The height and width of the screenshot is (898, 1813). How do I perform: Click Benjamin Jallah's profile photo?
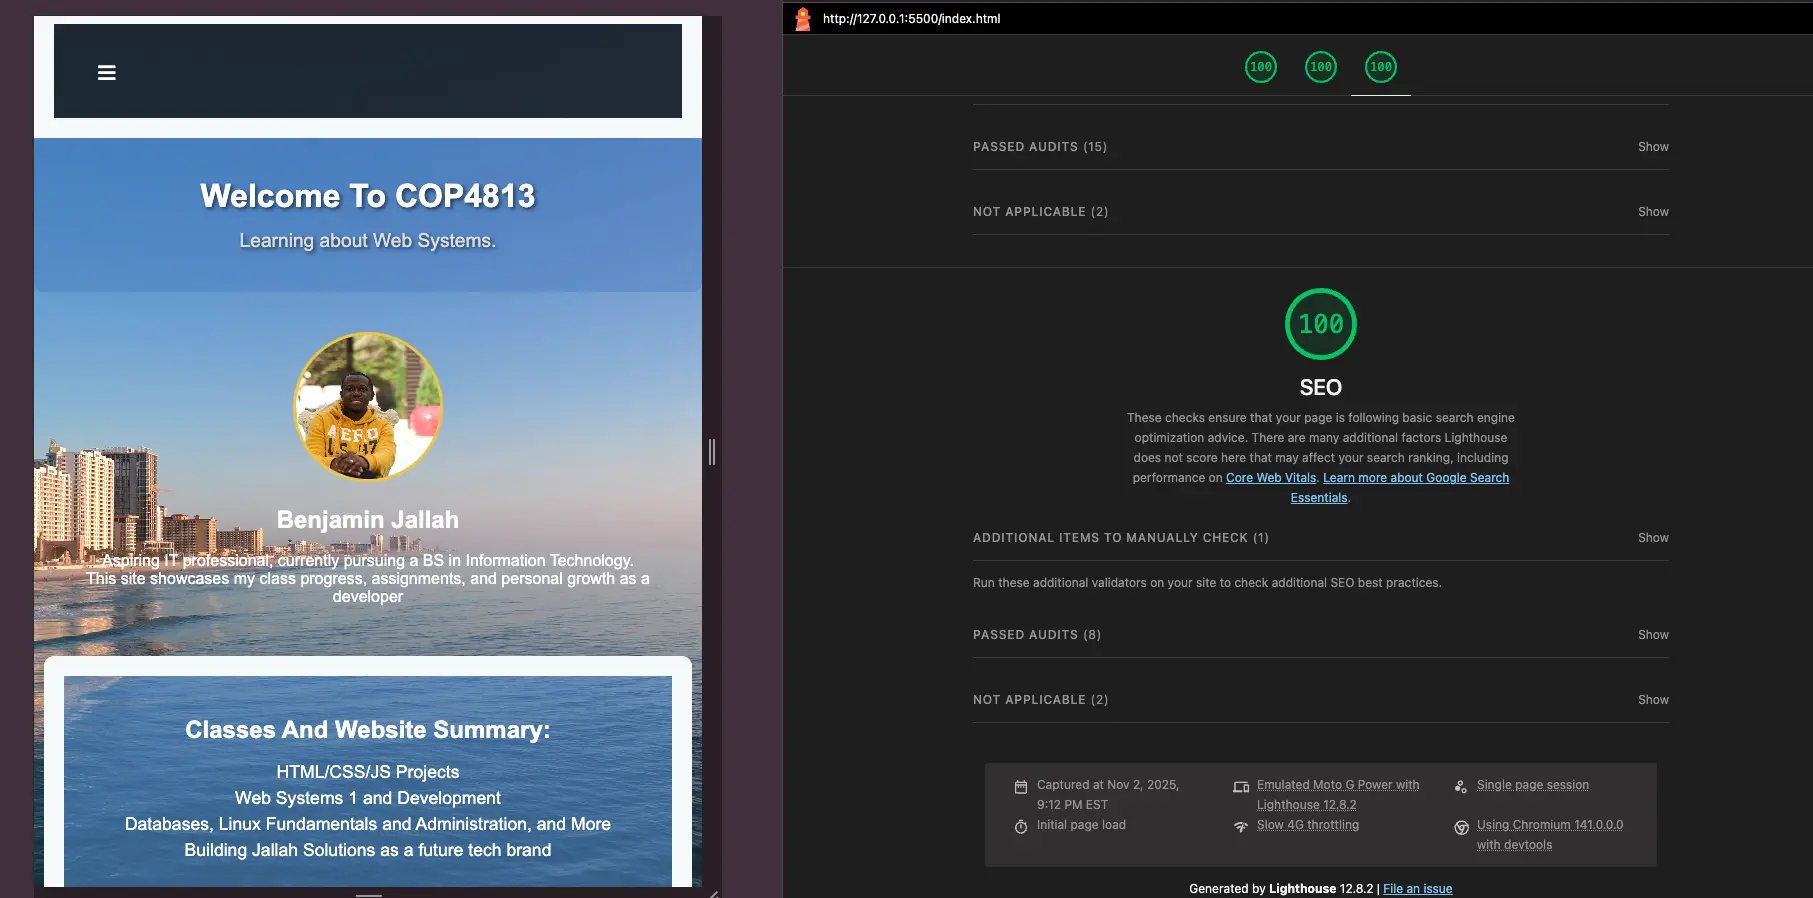(368, 406)
